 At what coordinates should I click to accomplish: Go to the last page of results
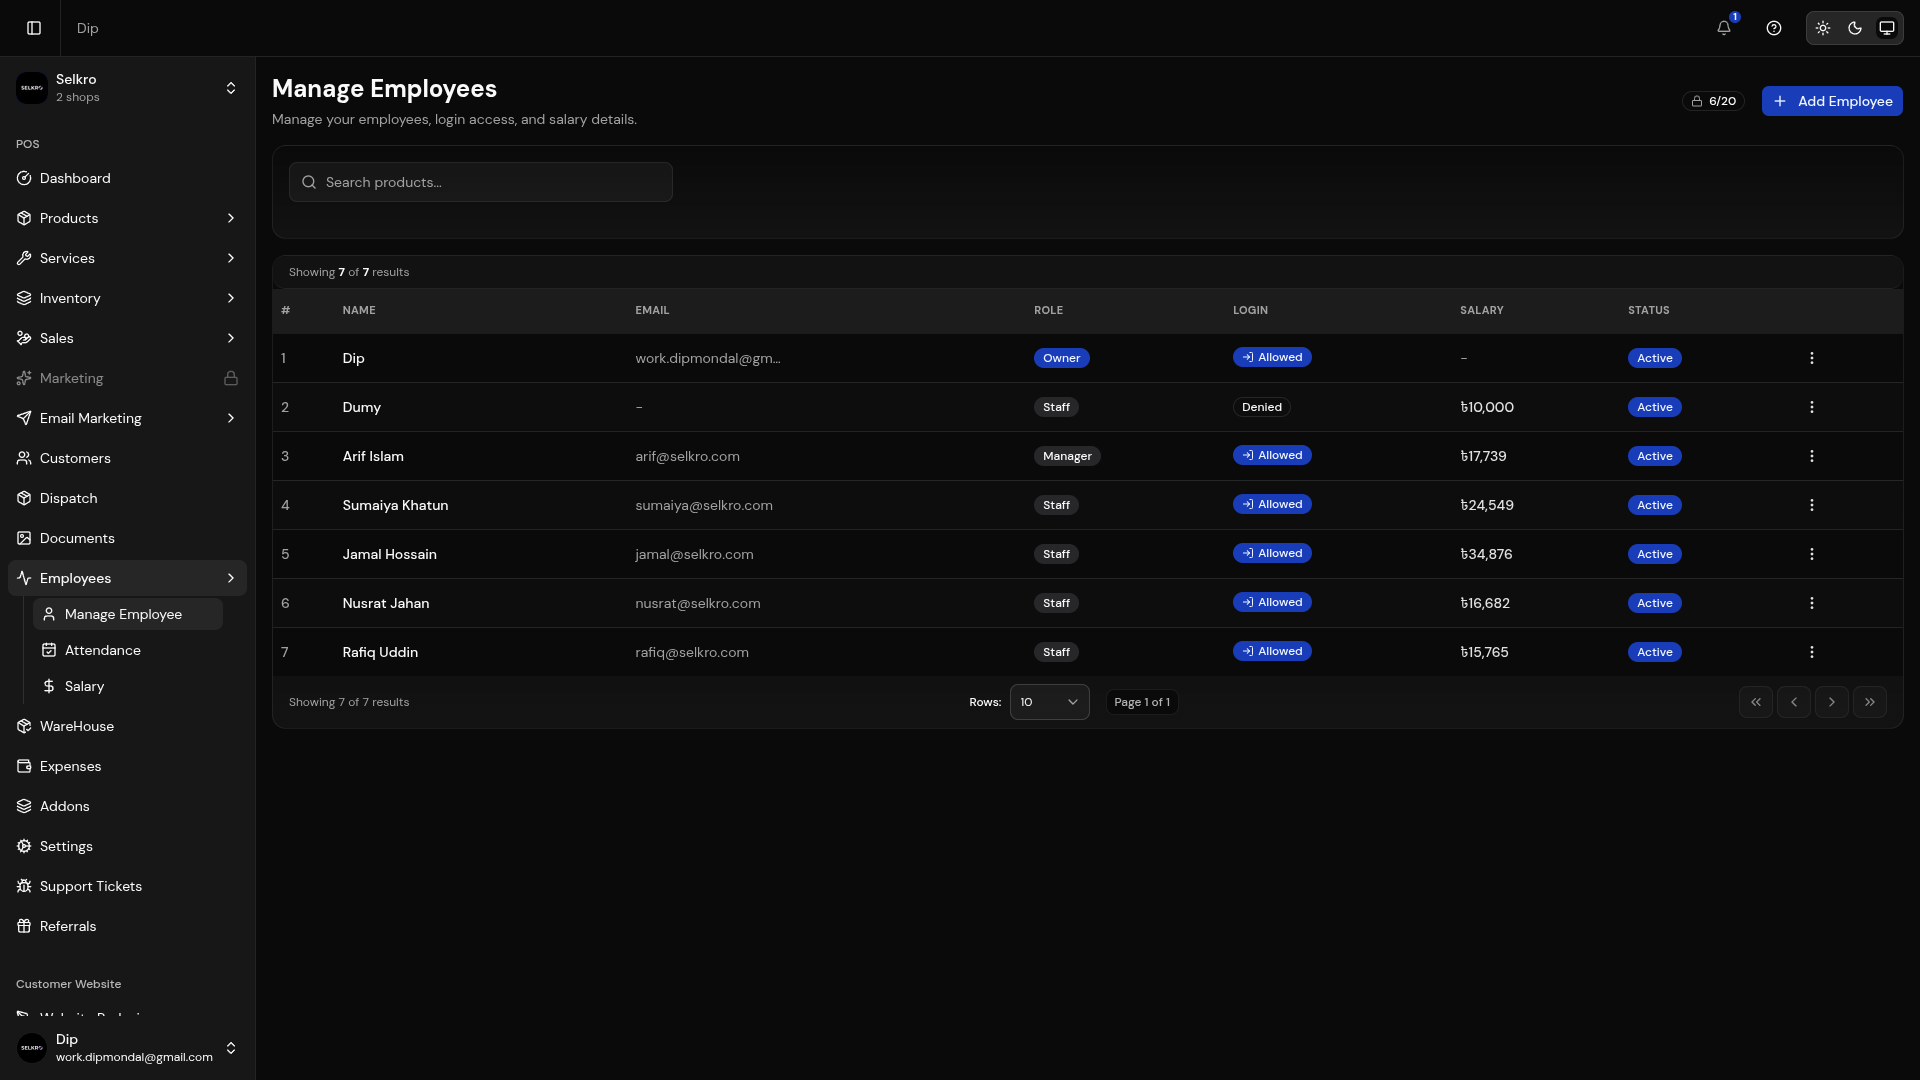tap(1870, 702)
